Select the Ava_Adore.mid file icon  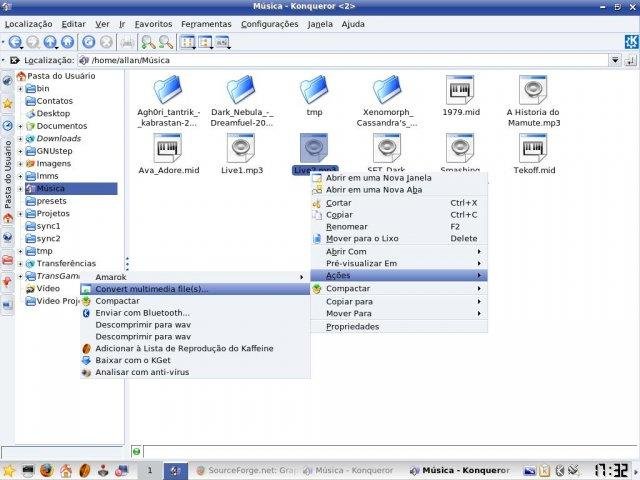[168, 148]
